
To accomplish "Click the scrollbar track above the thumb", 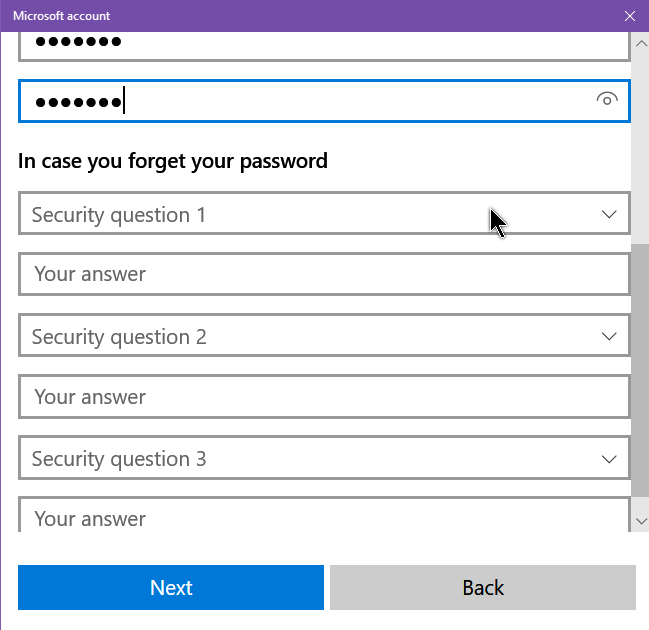I will [x=641, y=149].
